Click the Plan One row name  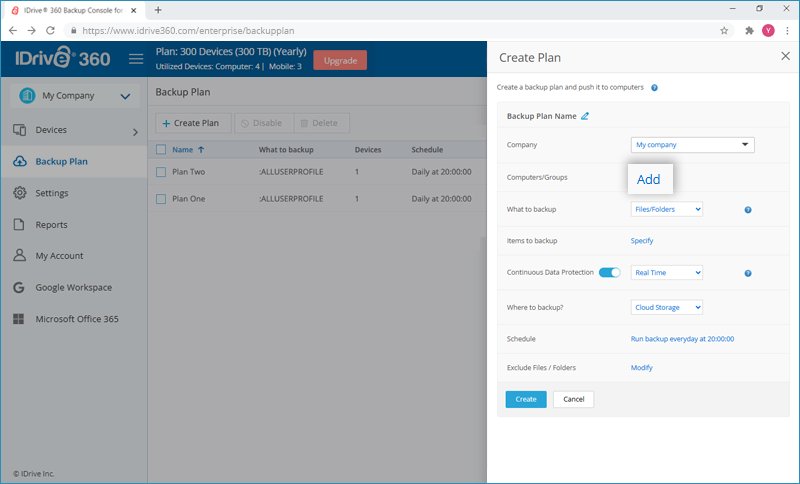tap(188, 199)
